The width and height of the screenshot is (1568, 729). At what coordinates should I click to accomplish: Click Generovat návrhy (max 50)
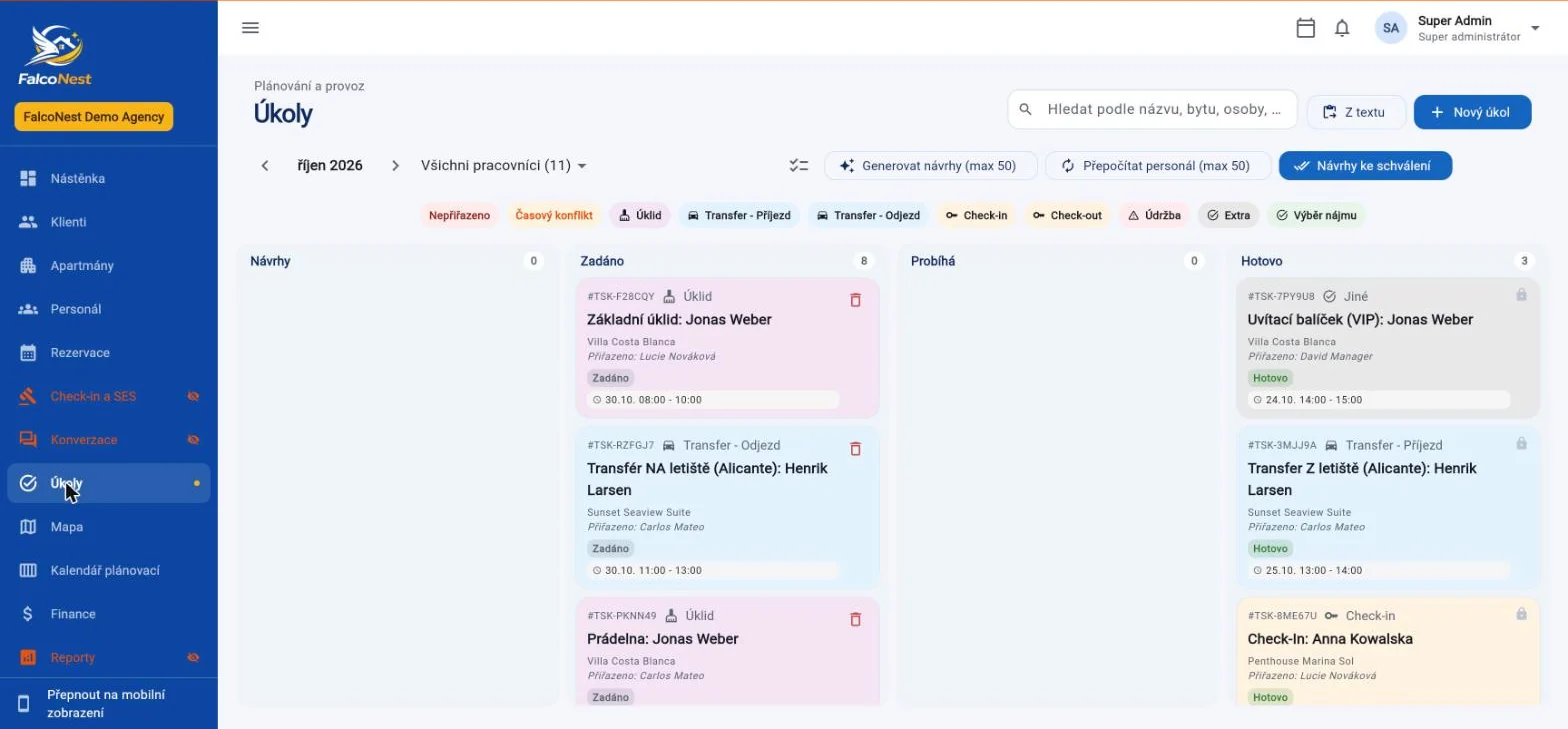tap(930, 166)
